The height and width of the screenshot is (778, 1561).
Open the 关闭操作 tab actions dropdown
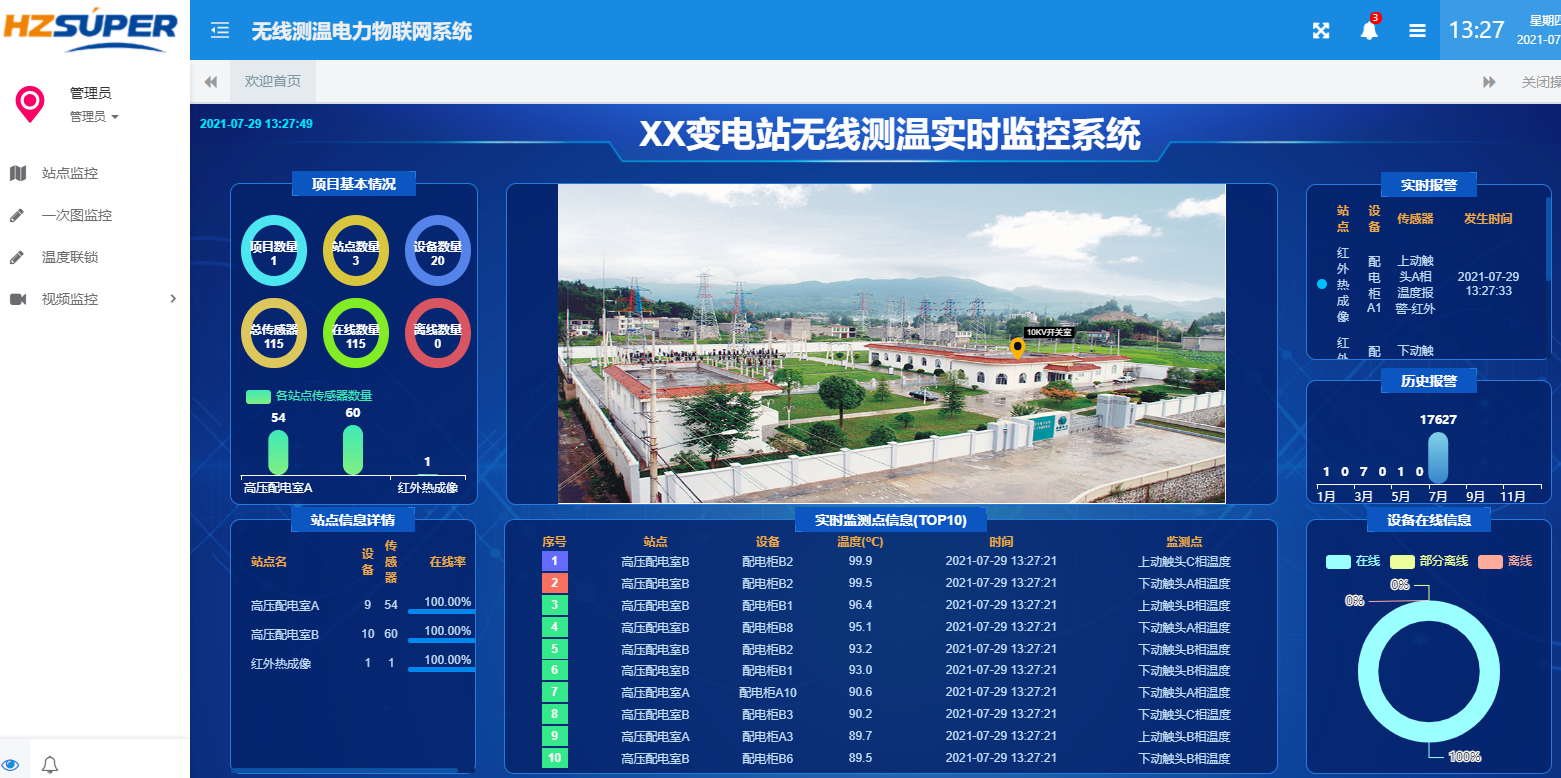click(x=1540, y=82)
